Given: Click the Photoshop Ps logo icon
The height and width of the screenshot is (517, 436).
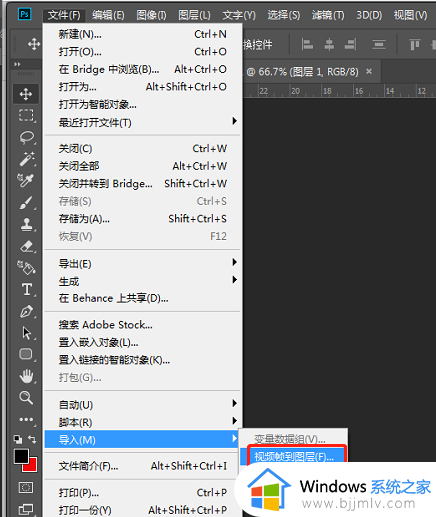Looking at the screenshot, I should pyautogui.click(x=24, y=14).
